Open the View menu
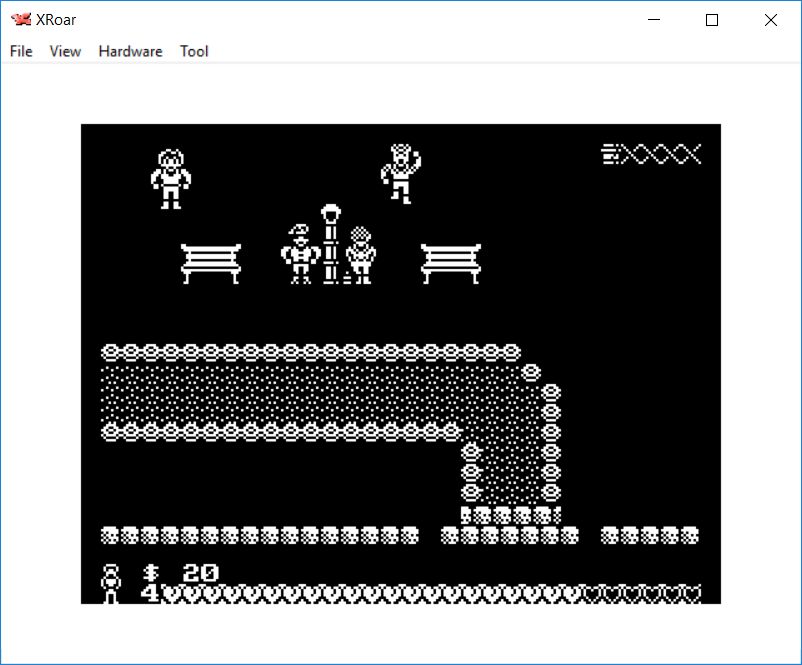The height and width of the screenshot is (665, 802). [x=65, y=51]
